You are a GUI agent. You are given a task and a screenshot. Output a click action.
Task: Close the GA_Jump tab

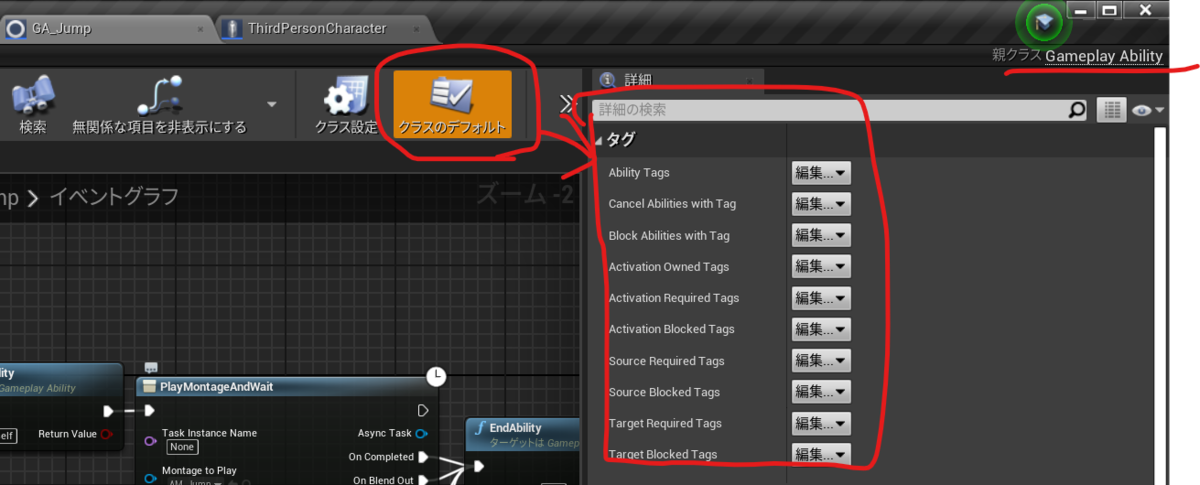pyautogui.click(x=200, y=29)
